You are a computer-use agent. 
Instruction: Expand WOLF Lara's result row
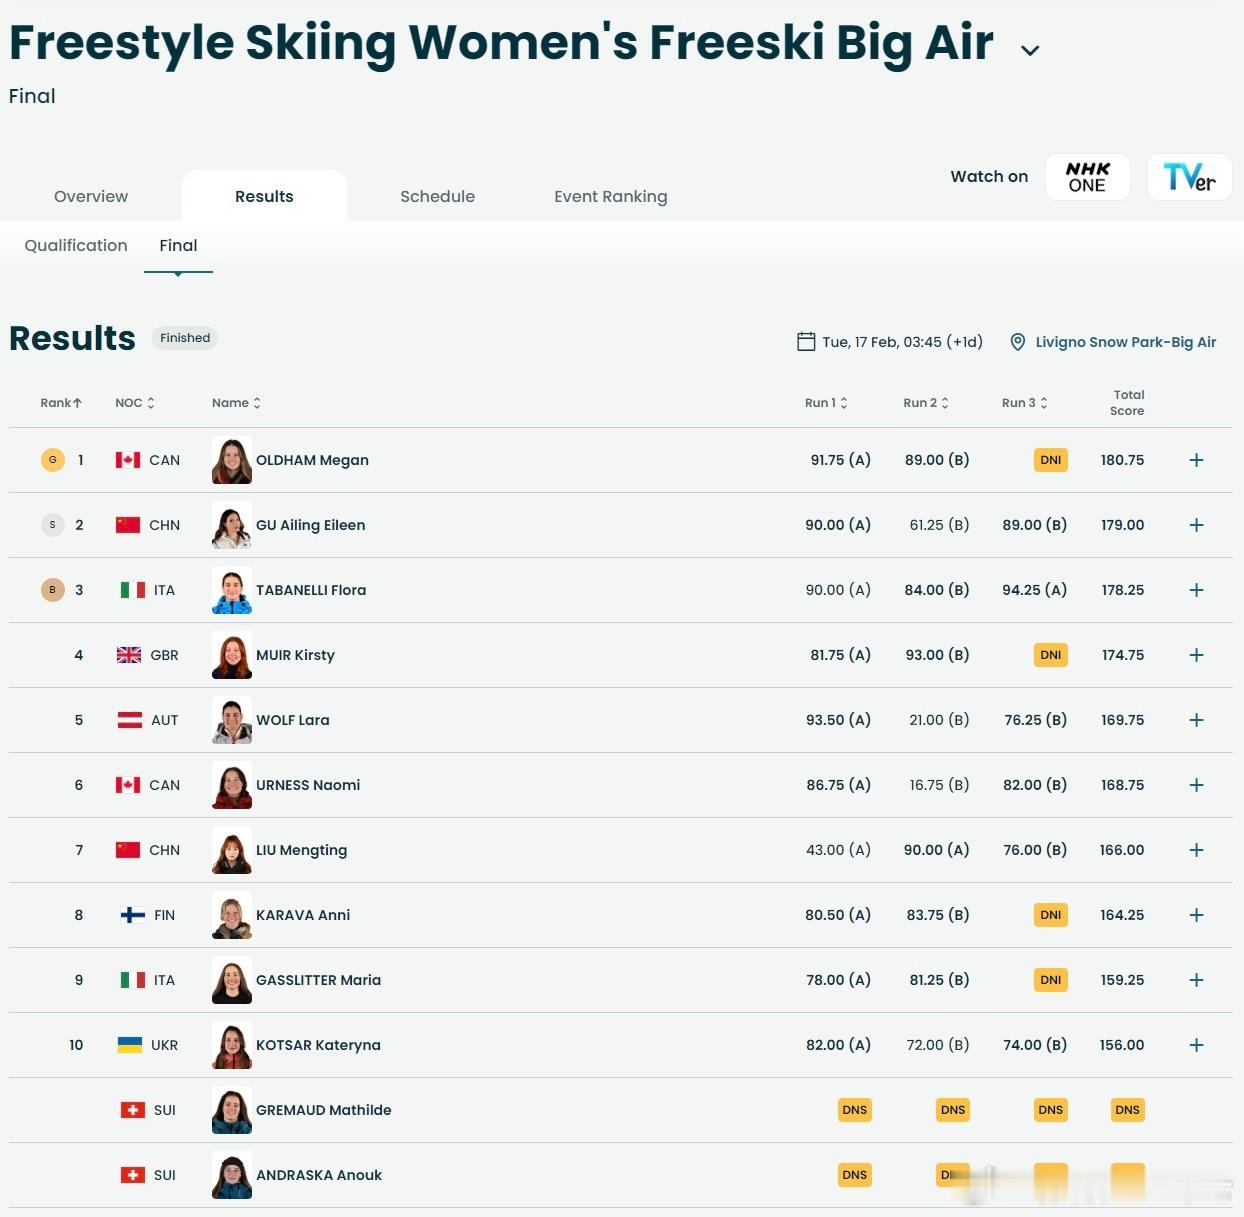click(1196, 720)
